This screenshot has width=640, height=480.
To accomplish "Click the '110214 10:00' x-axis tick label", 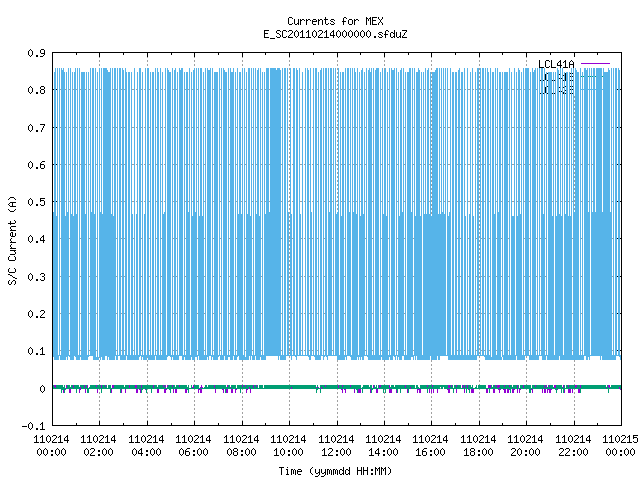I will pyautogui.click(x=288, y=446).
